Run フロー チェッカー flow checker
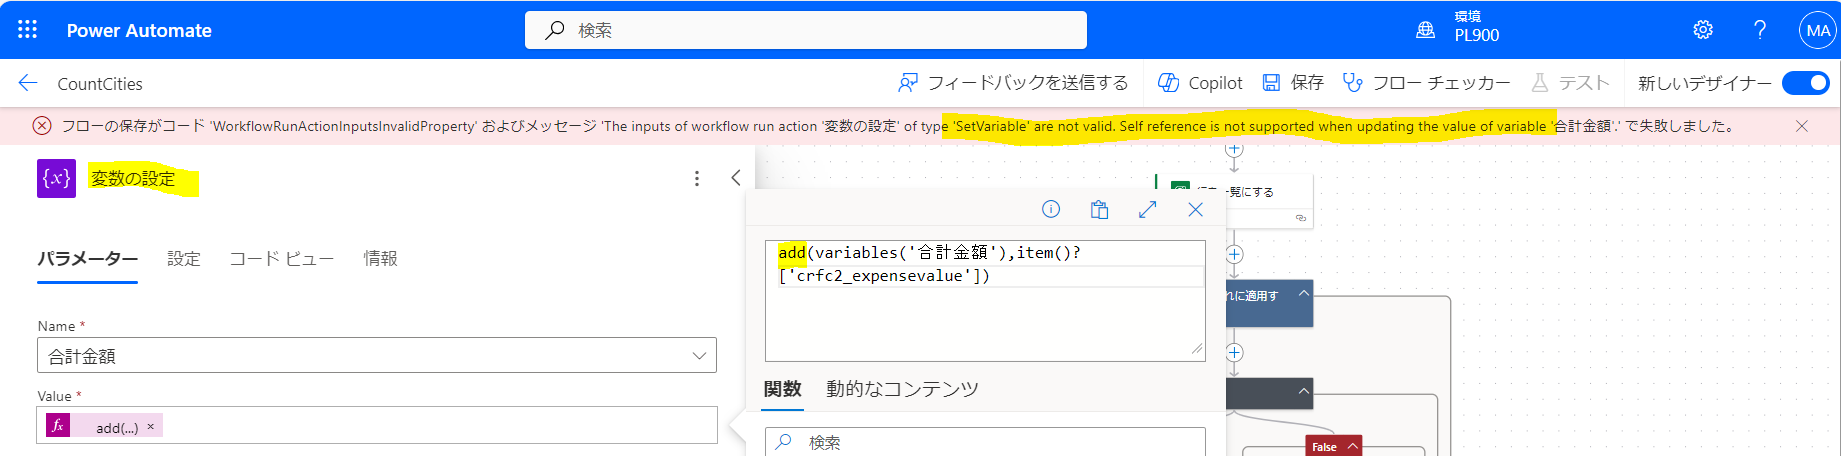 pos(1426,83)
